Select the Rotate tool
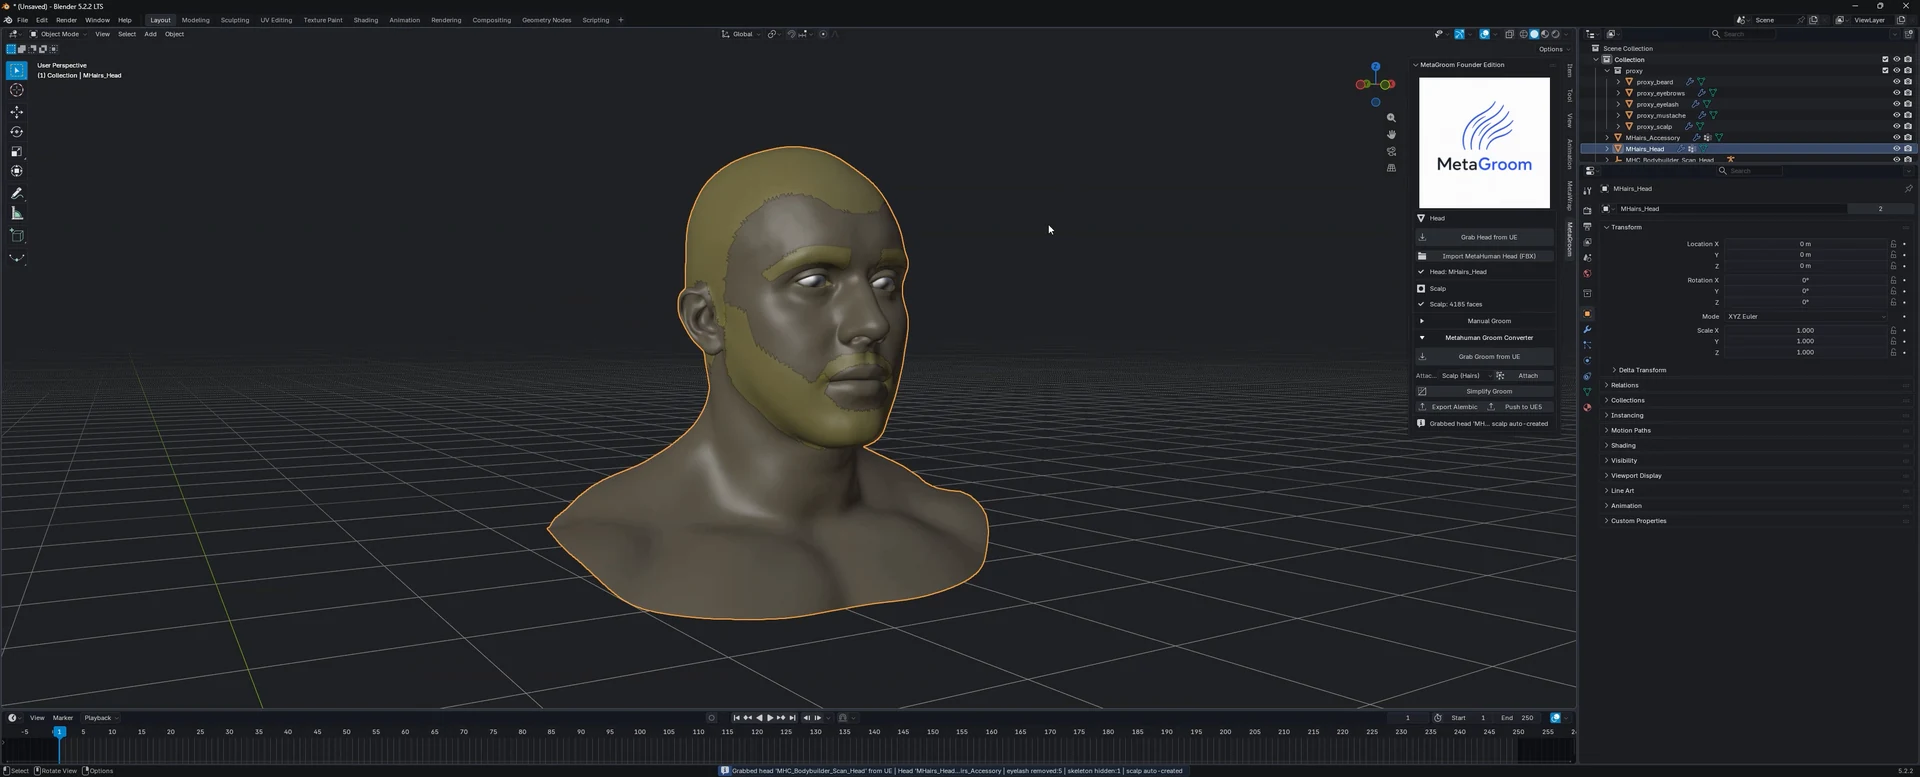The image size is (1920, 777). click(x=17, y=132)
